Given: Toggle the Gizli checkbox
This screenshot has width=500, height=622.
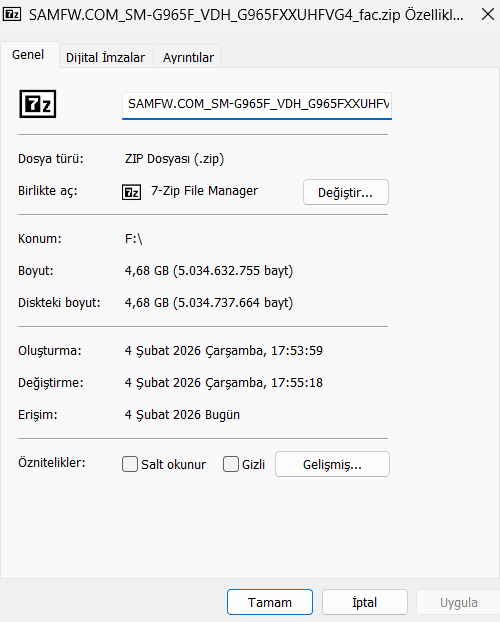Looking at the screenshot, I should (x=231, y=464).
